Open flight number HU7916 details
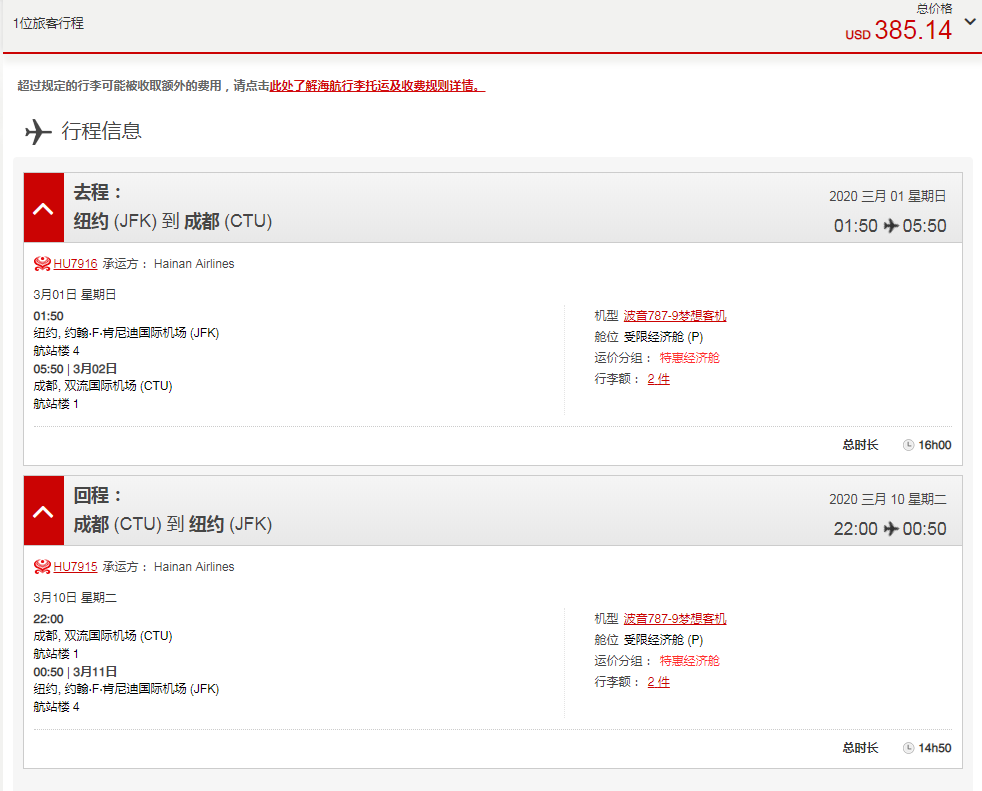Screen dimensions: 982x791 click(75, 264)
